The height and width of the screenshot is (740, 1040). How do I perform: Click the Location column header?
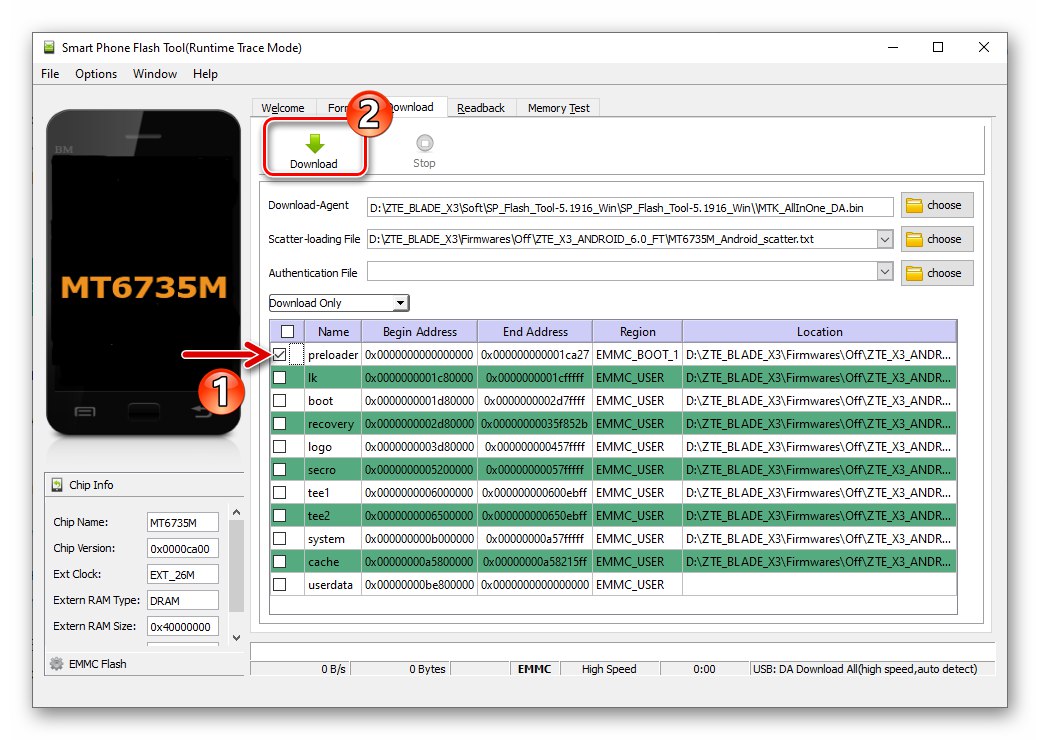[x=820, y=332]
